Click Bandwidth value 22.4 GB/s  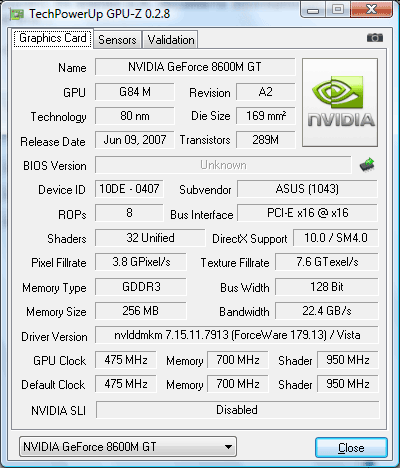(327, 311)
